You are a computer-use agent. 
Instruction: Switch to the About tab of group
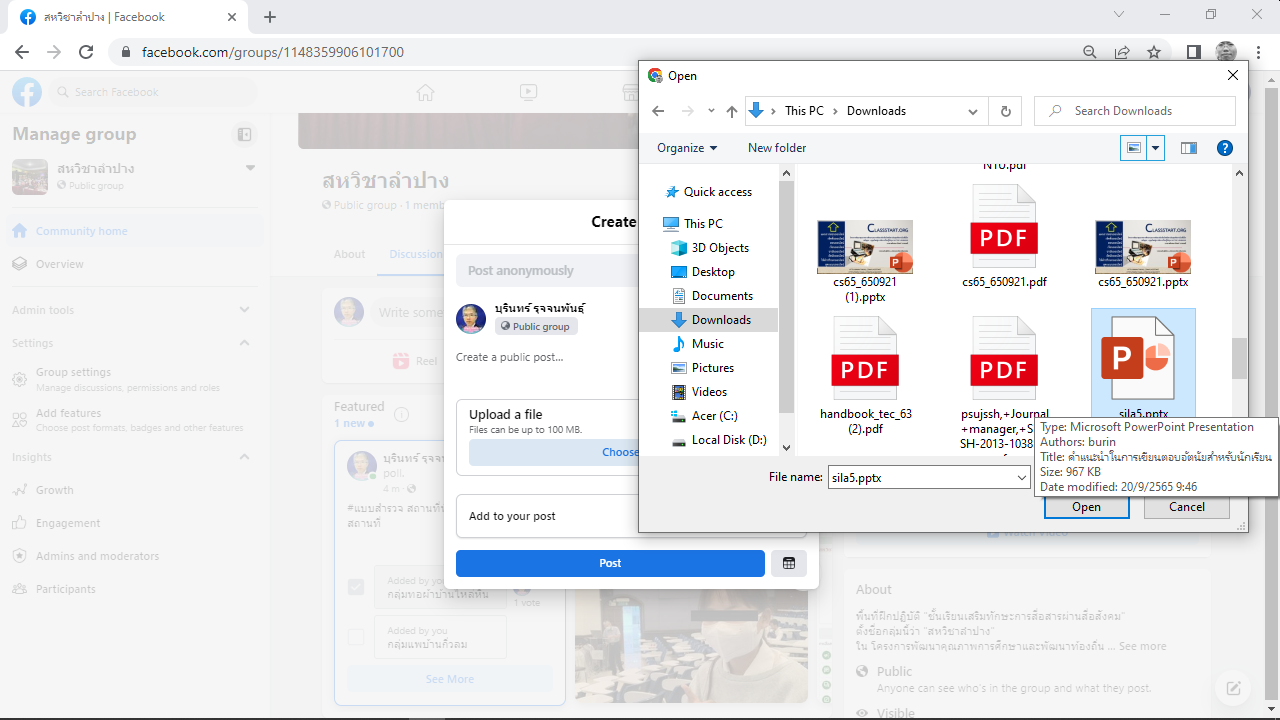point(349,254)
